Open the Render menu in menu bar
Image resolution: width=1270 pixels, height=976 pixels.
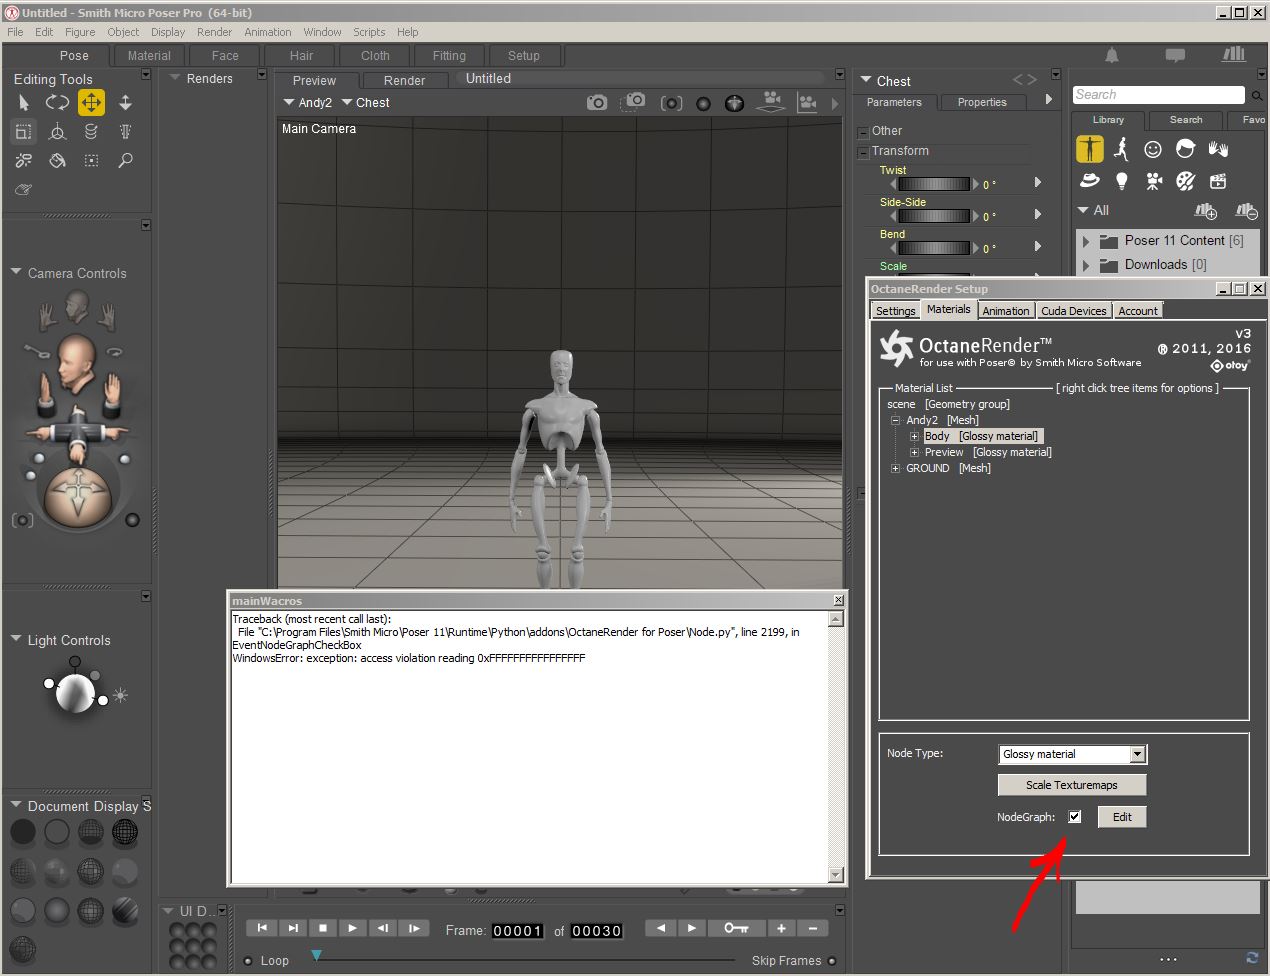(x=214, y=32)
